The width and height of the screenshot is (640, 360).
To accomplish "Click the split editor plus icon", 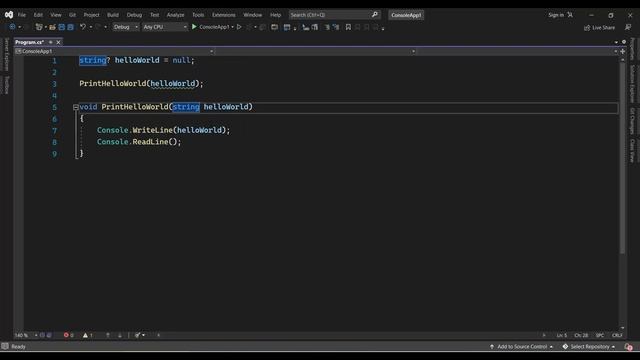I will click(x=622, y=51).
